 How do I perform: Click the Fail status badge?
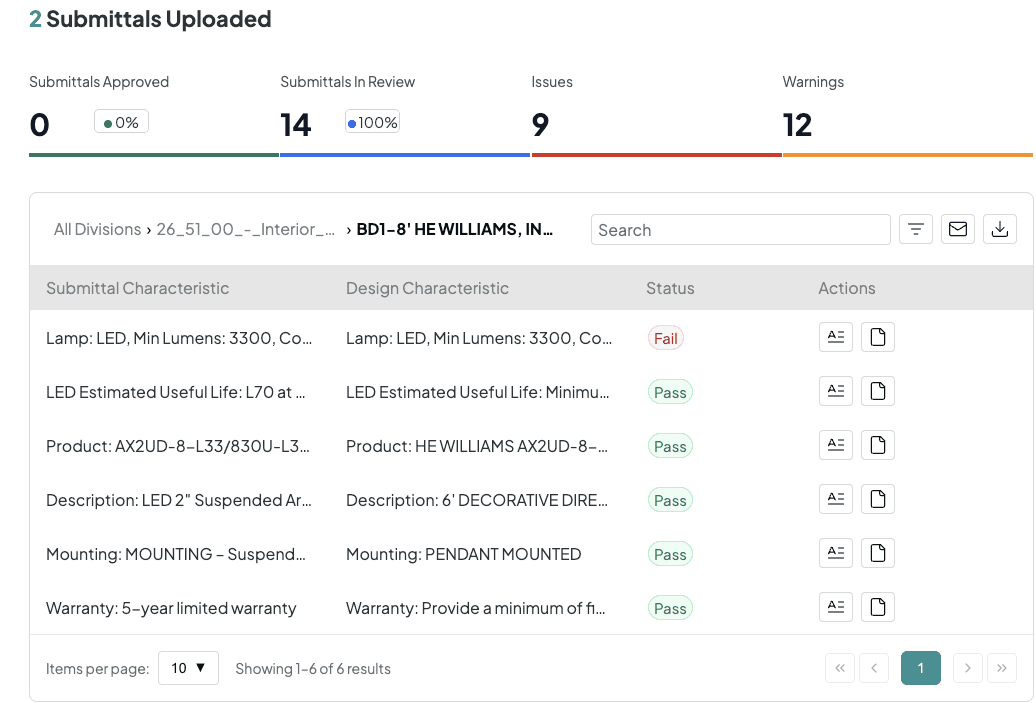[665, 338]
